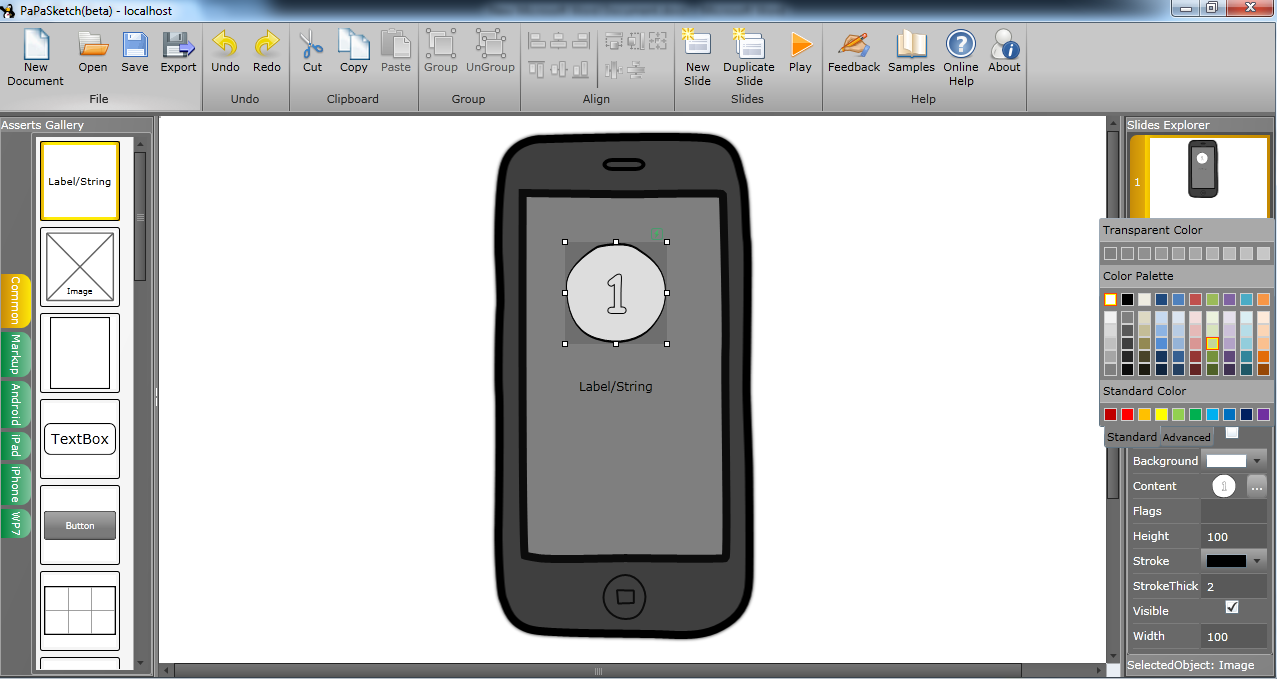Align objects to the right edge
The image size is (1277, 679).
(x=582, y=41)
